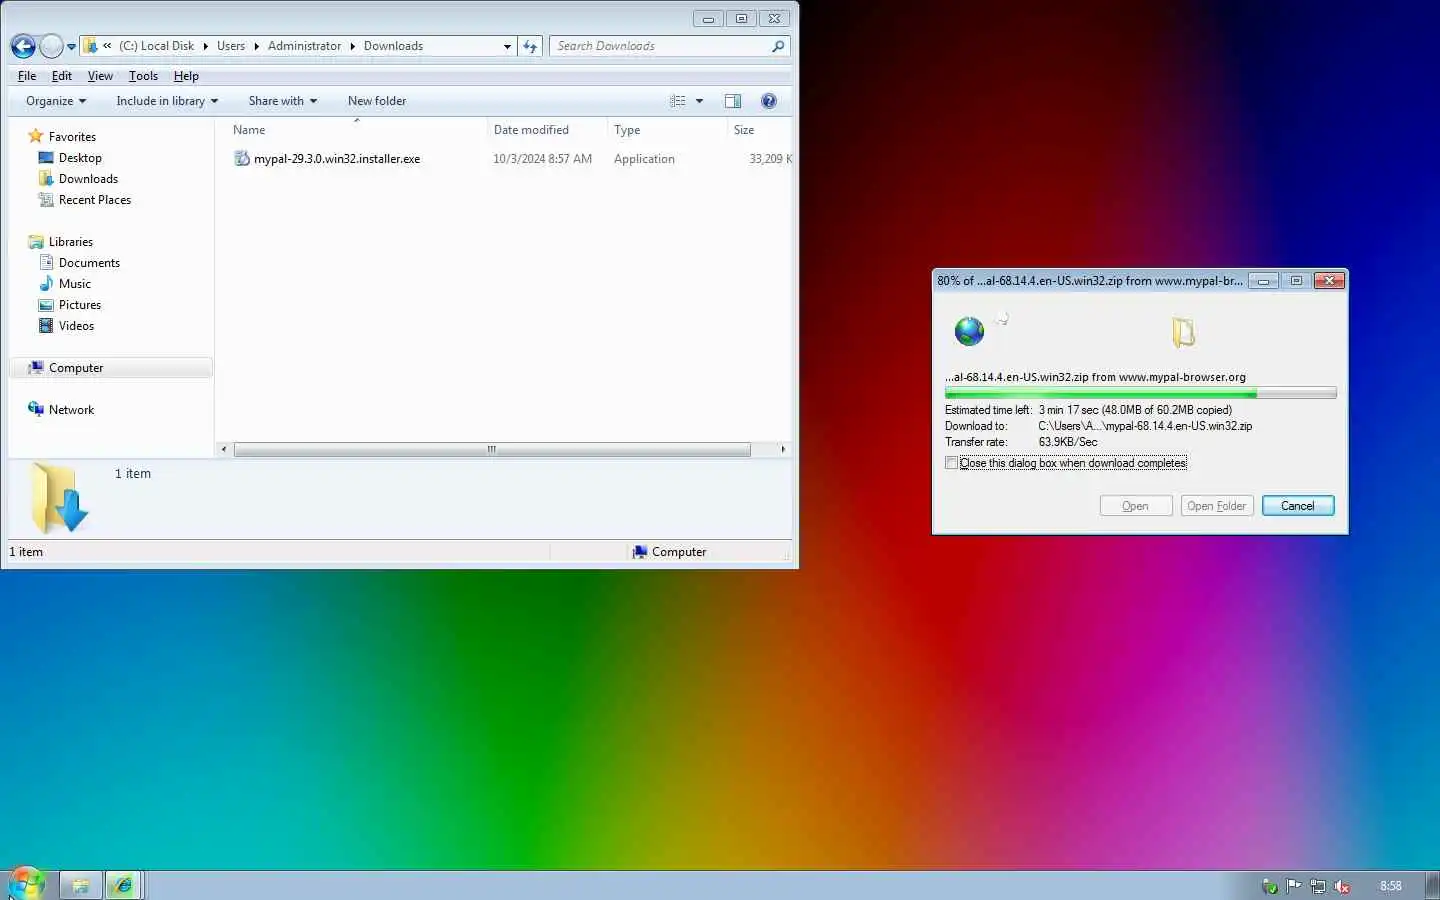Create a New folder

point(377,101)
